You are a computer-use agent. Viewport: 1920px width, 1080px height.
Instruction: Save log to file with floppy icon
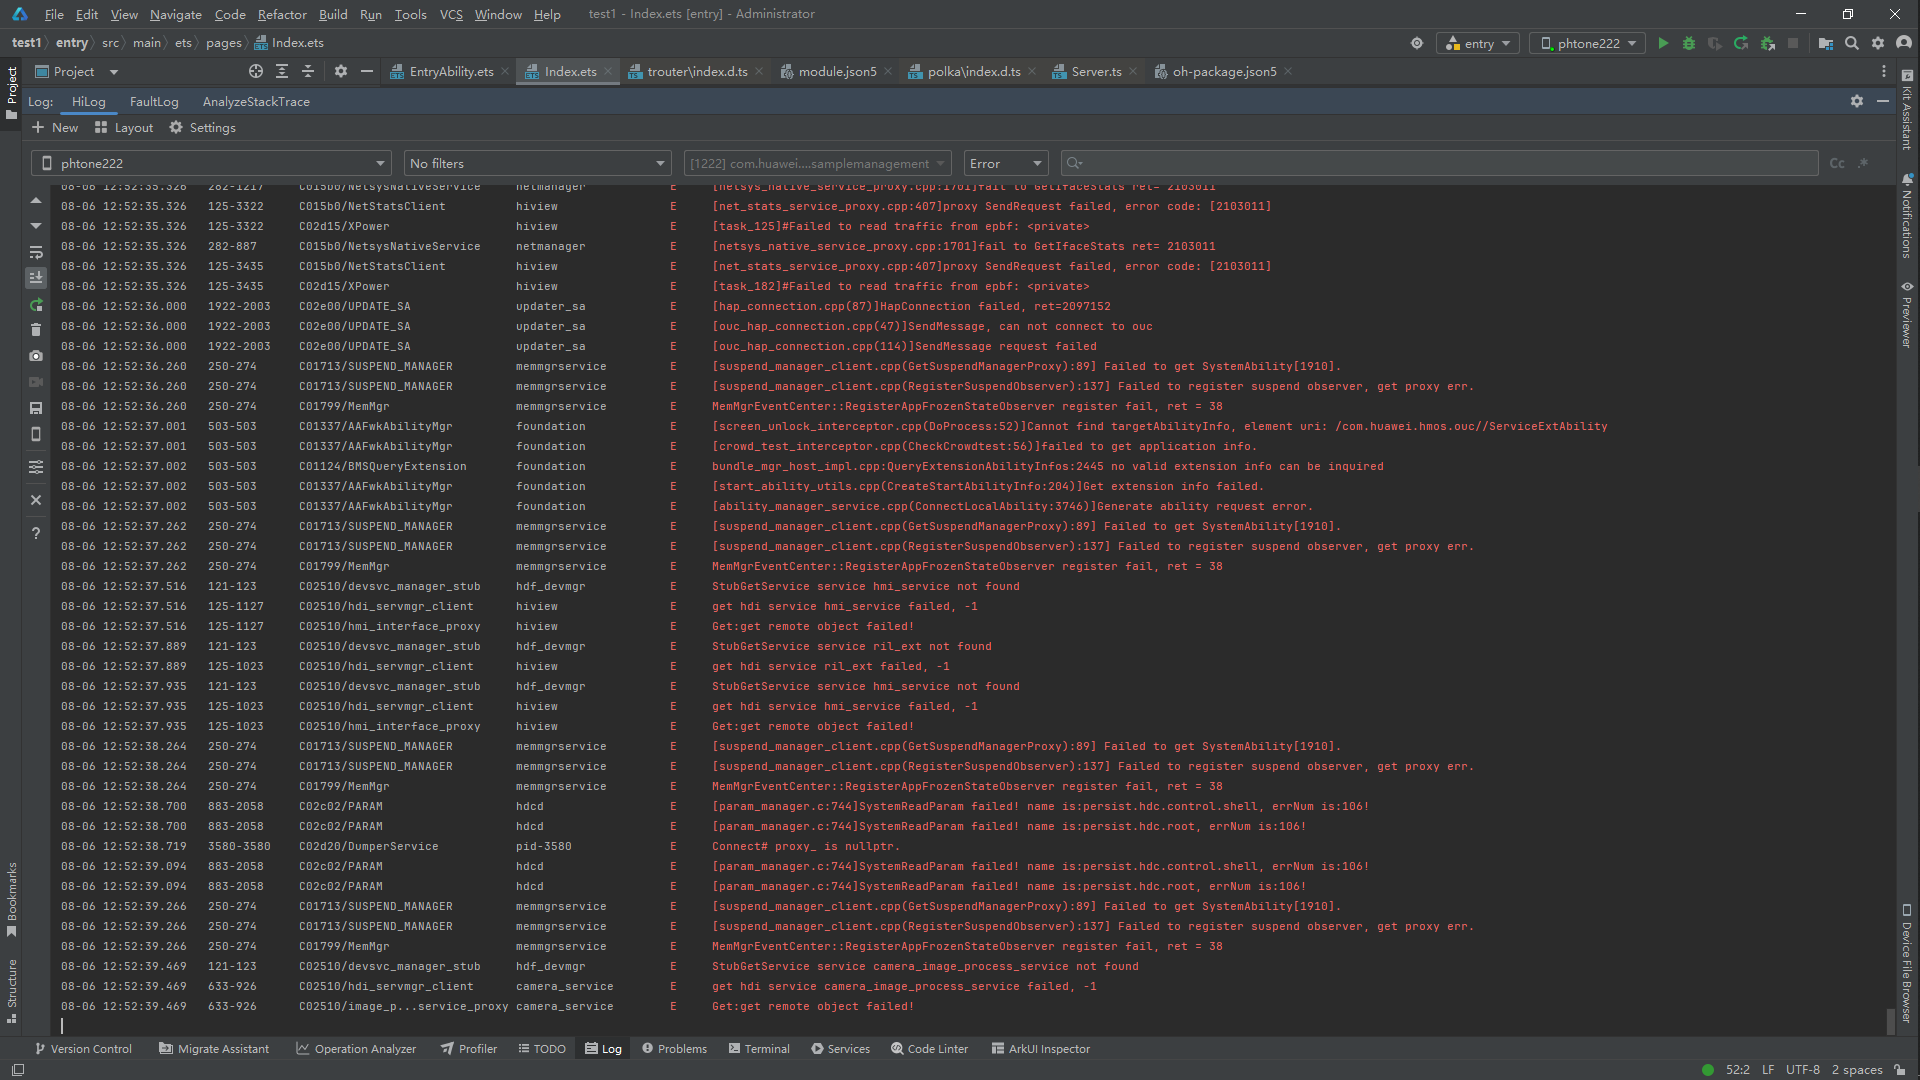pyautogui.click(x=36, y=408)
